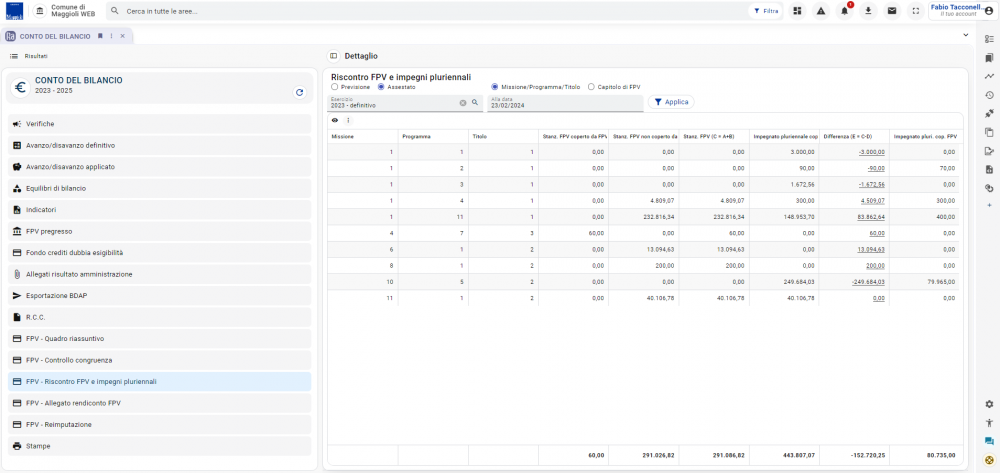Image resolution: width=1000 pixels, height=473 pixels.
Task: Click the copy documents icon in right sidebar
Action: 989,133
